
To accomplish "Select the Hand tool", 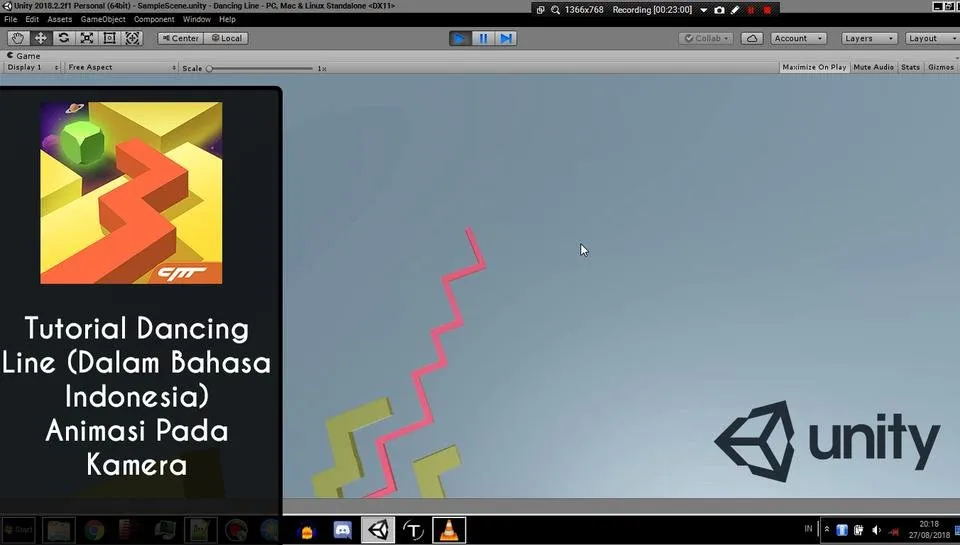I will coord(17,38).
